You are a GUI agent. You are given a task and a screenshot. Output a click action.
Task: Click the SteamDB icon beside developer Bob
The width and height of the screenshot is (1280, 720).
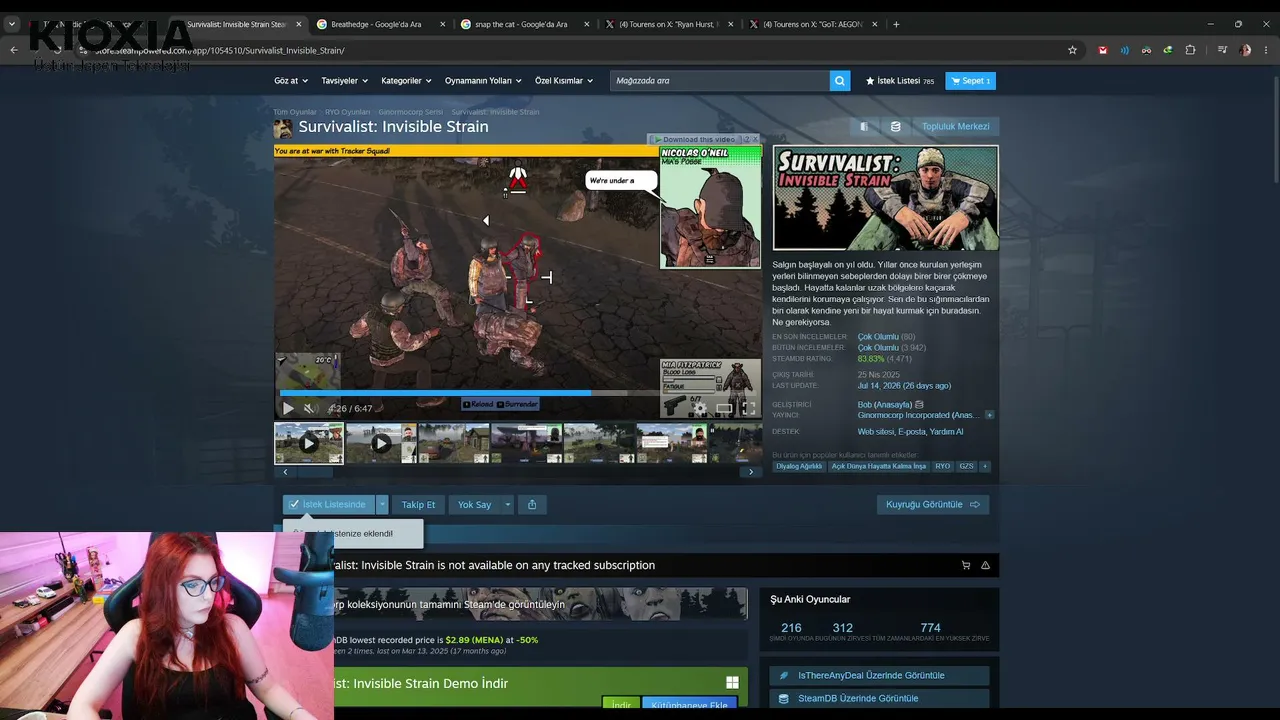920,405
